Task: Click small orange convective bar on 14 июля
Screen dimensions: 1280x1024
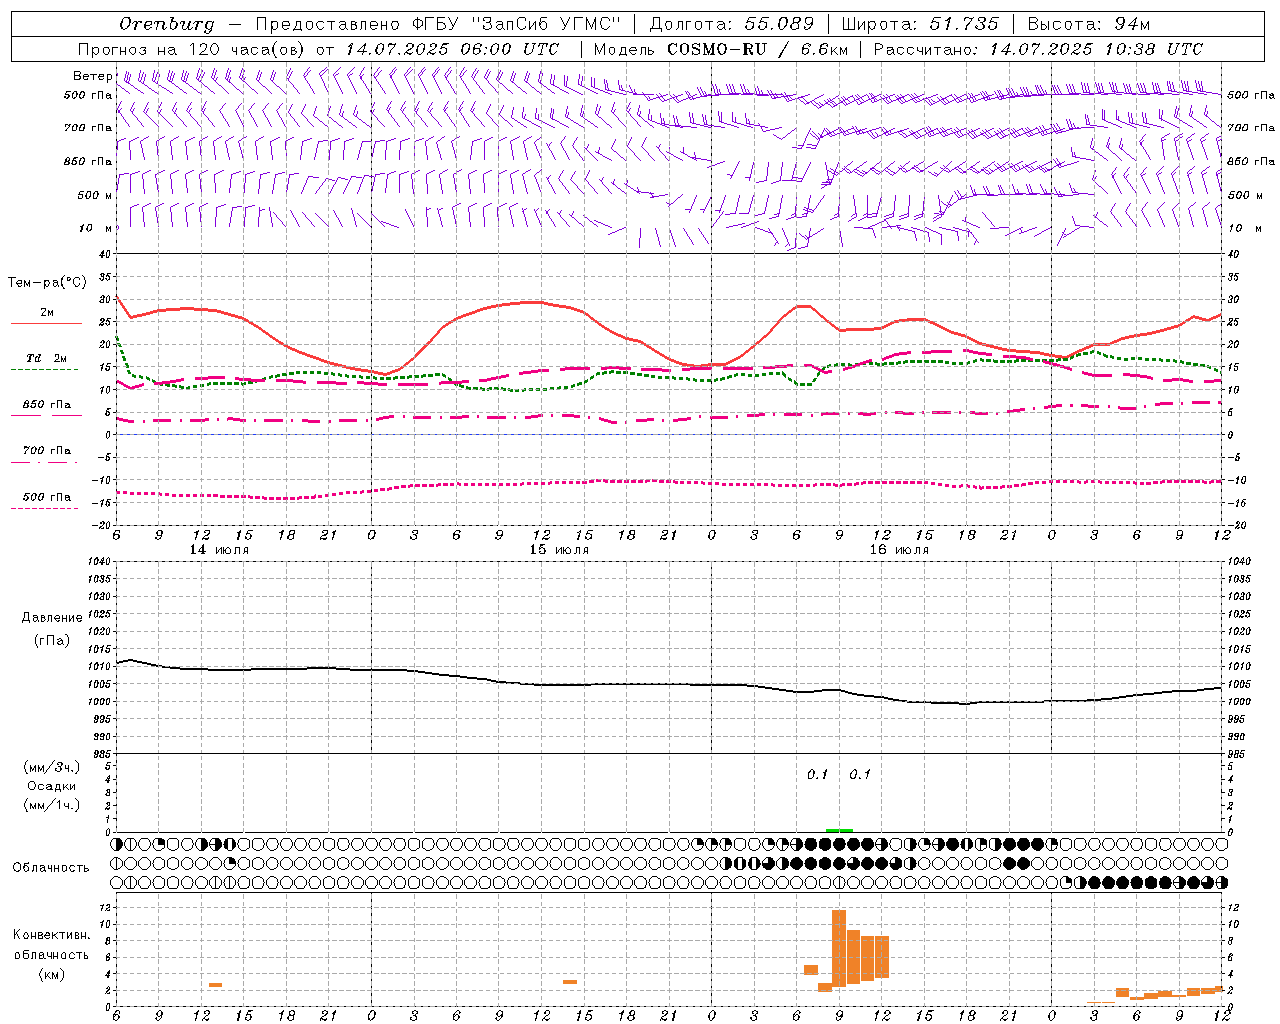Action: 215,985
